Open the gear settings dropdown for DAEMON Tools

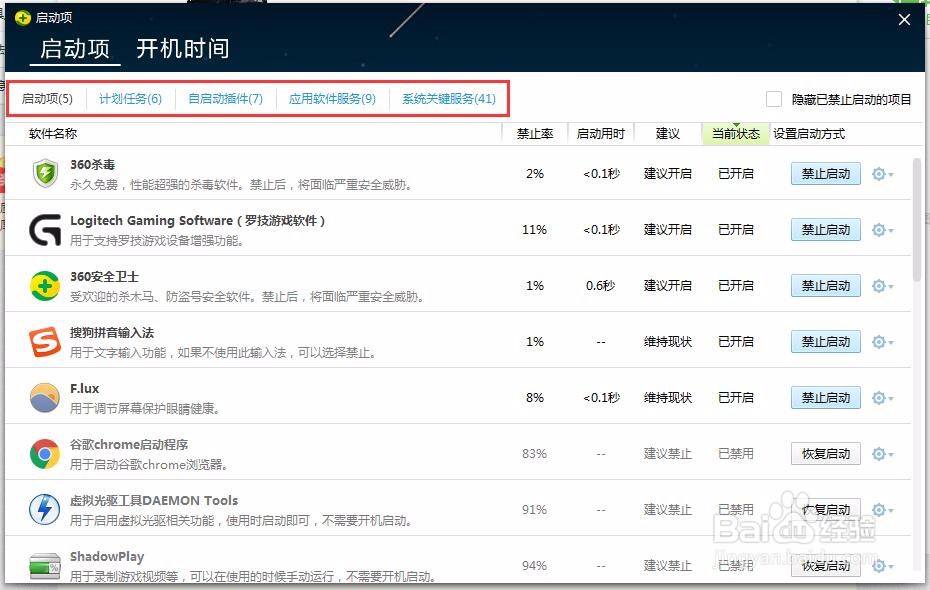[x=883, y=509]
